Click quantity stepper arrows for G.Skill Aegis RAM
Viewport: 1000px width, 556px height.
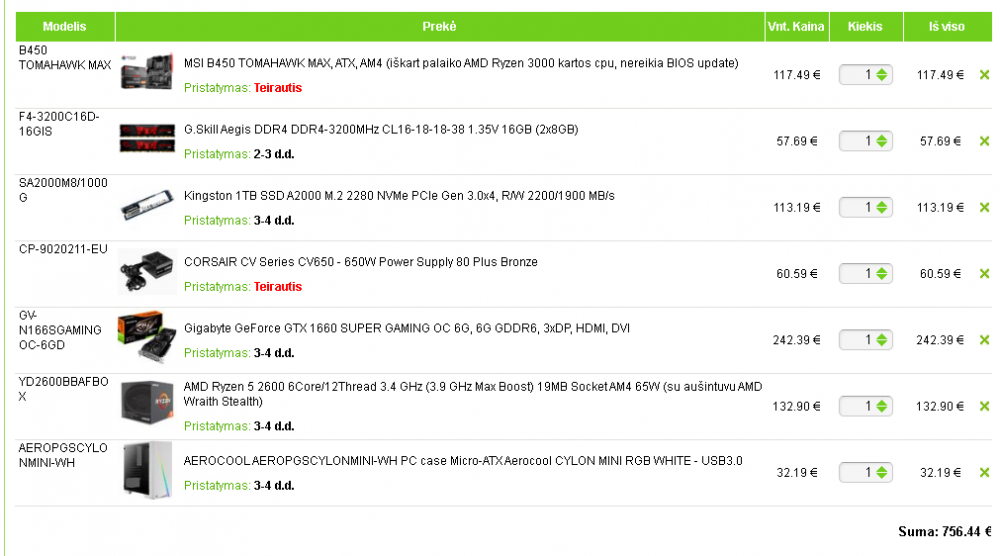pos(882,142)
